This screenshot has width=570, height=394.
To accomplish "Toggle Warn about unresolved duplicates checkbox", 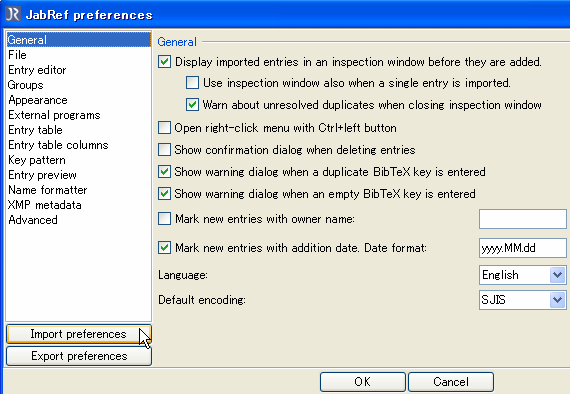I will [x=192, y=105].
